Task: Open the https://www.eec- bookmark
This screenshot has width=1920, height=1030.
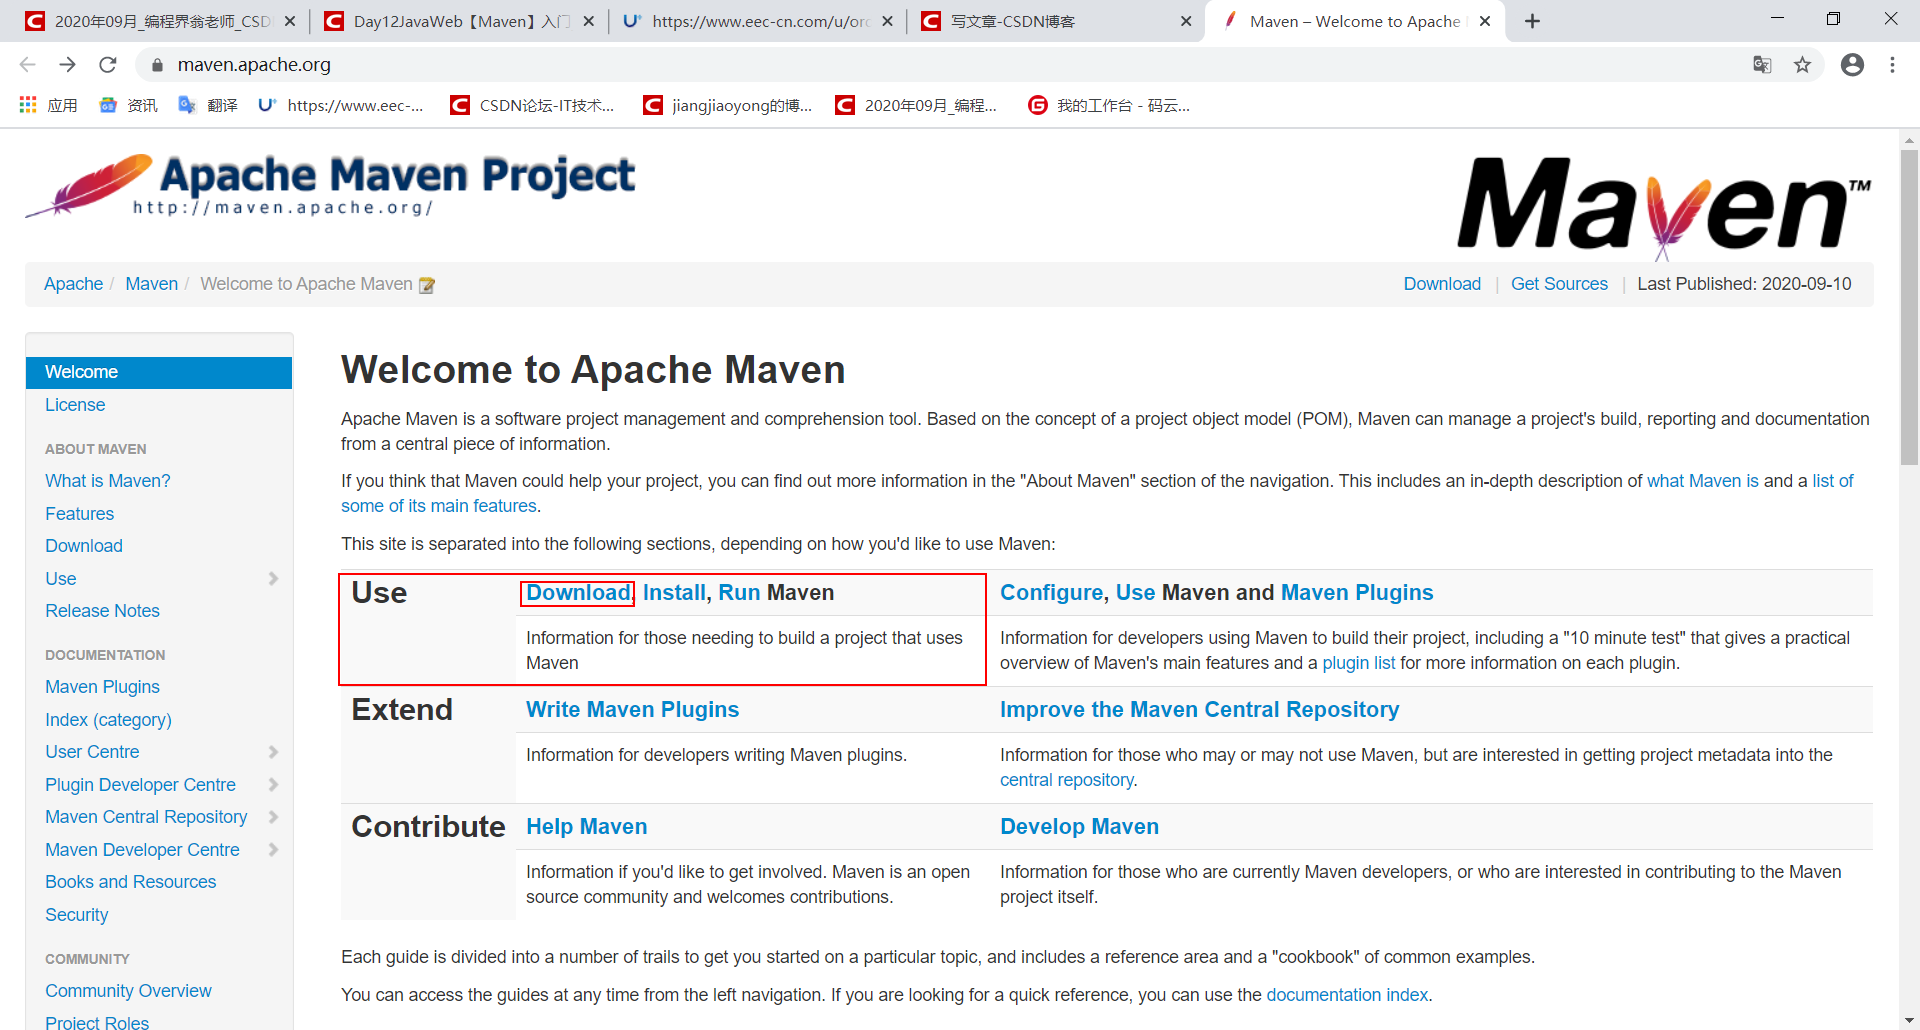Action: [x=340, y=105]
